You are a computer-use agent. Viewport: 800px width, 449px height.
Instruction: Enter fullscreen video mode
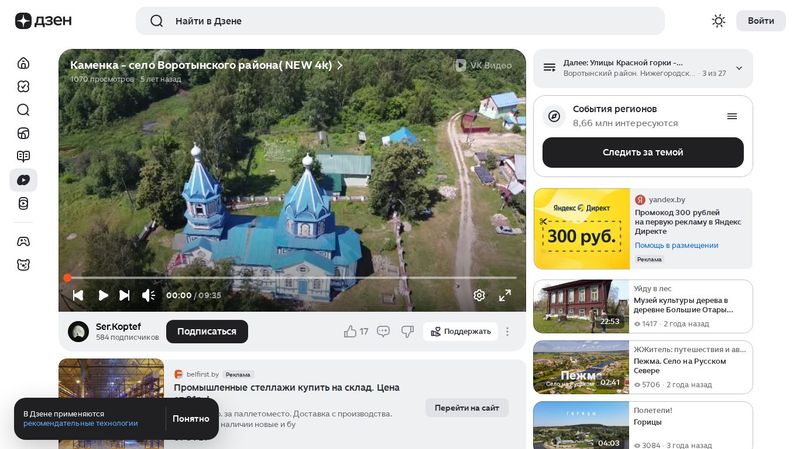(505, 295)
